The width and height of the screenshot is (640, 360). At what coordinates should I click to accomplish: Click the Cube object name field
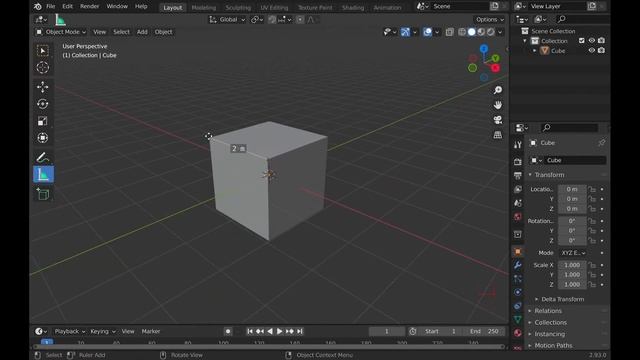tap(575, 160)
